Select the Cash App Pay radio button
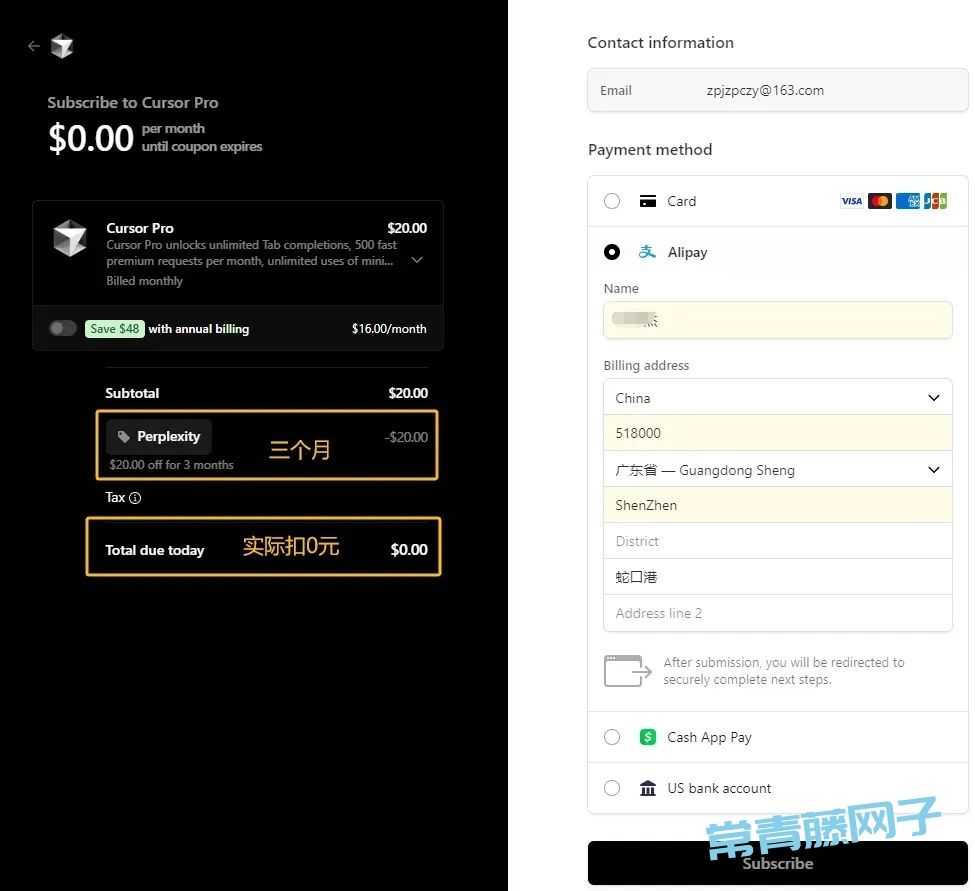The image size is (975, 891). [x=611, y=737]
